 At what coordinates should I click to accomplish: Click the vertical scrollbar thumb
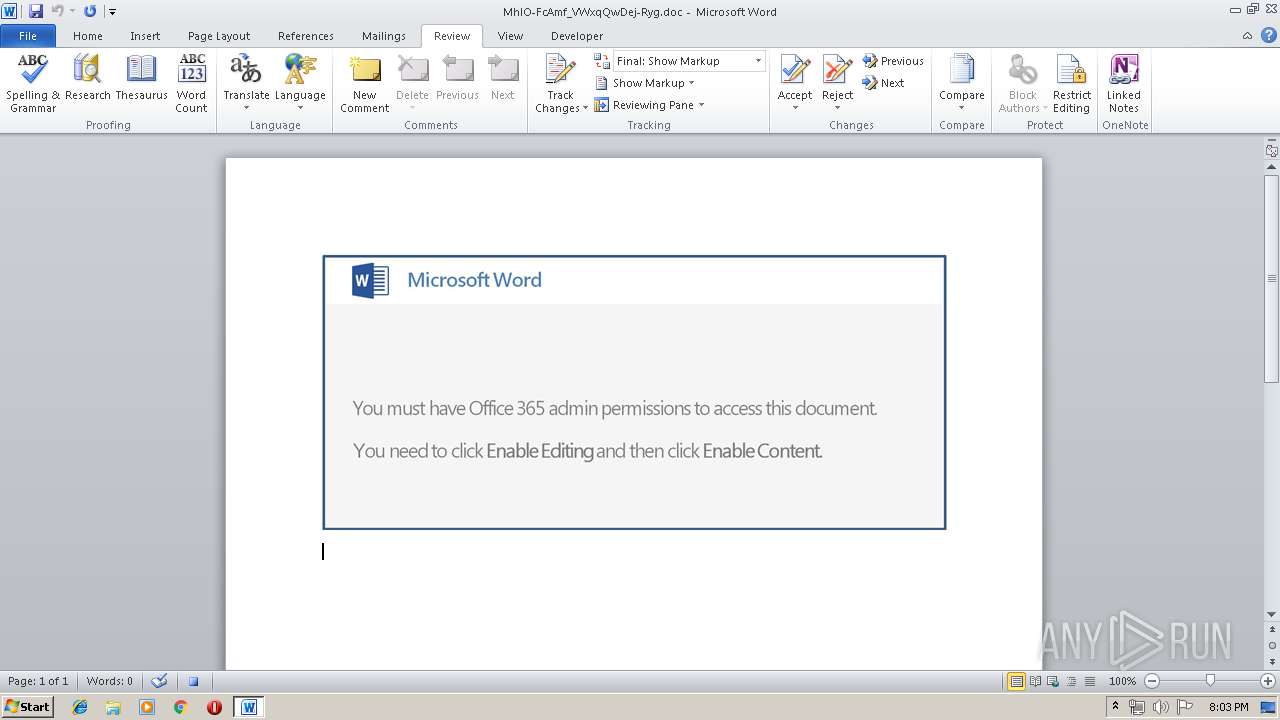[1272, 277]
